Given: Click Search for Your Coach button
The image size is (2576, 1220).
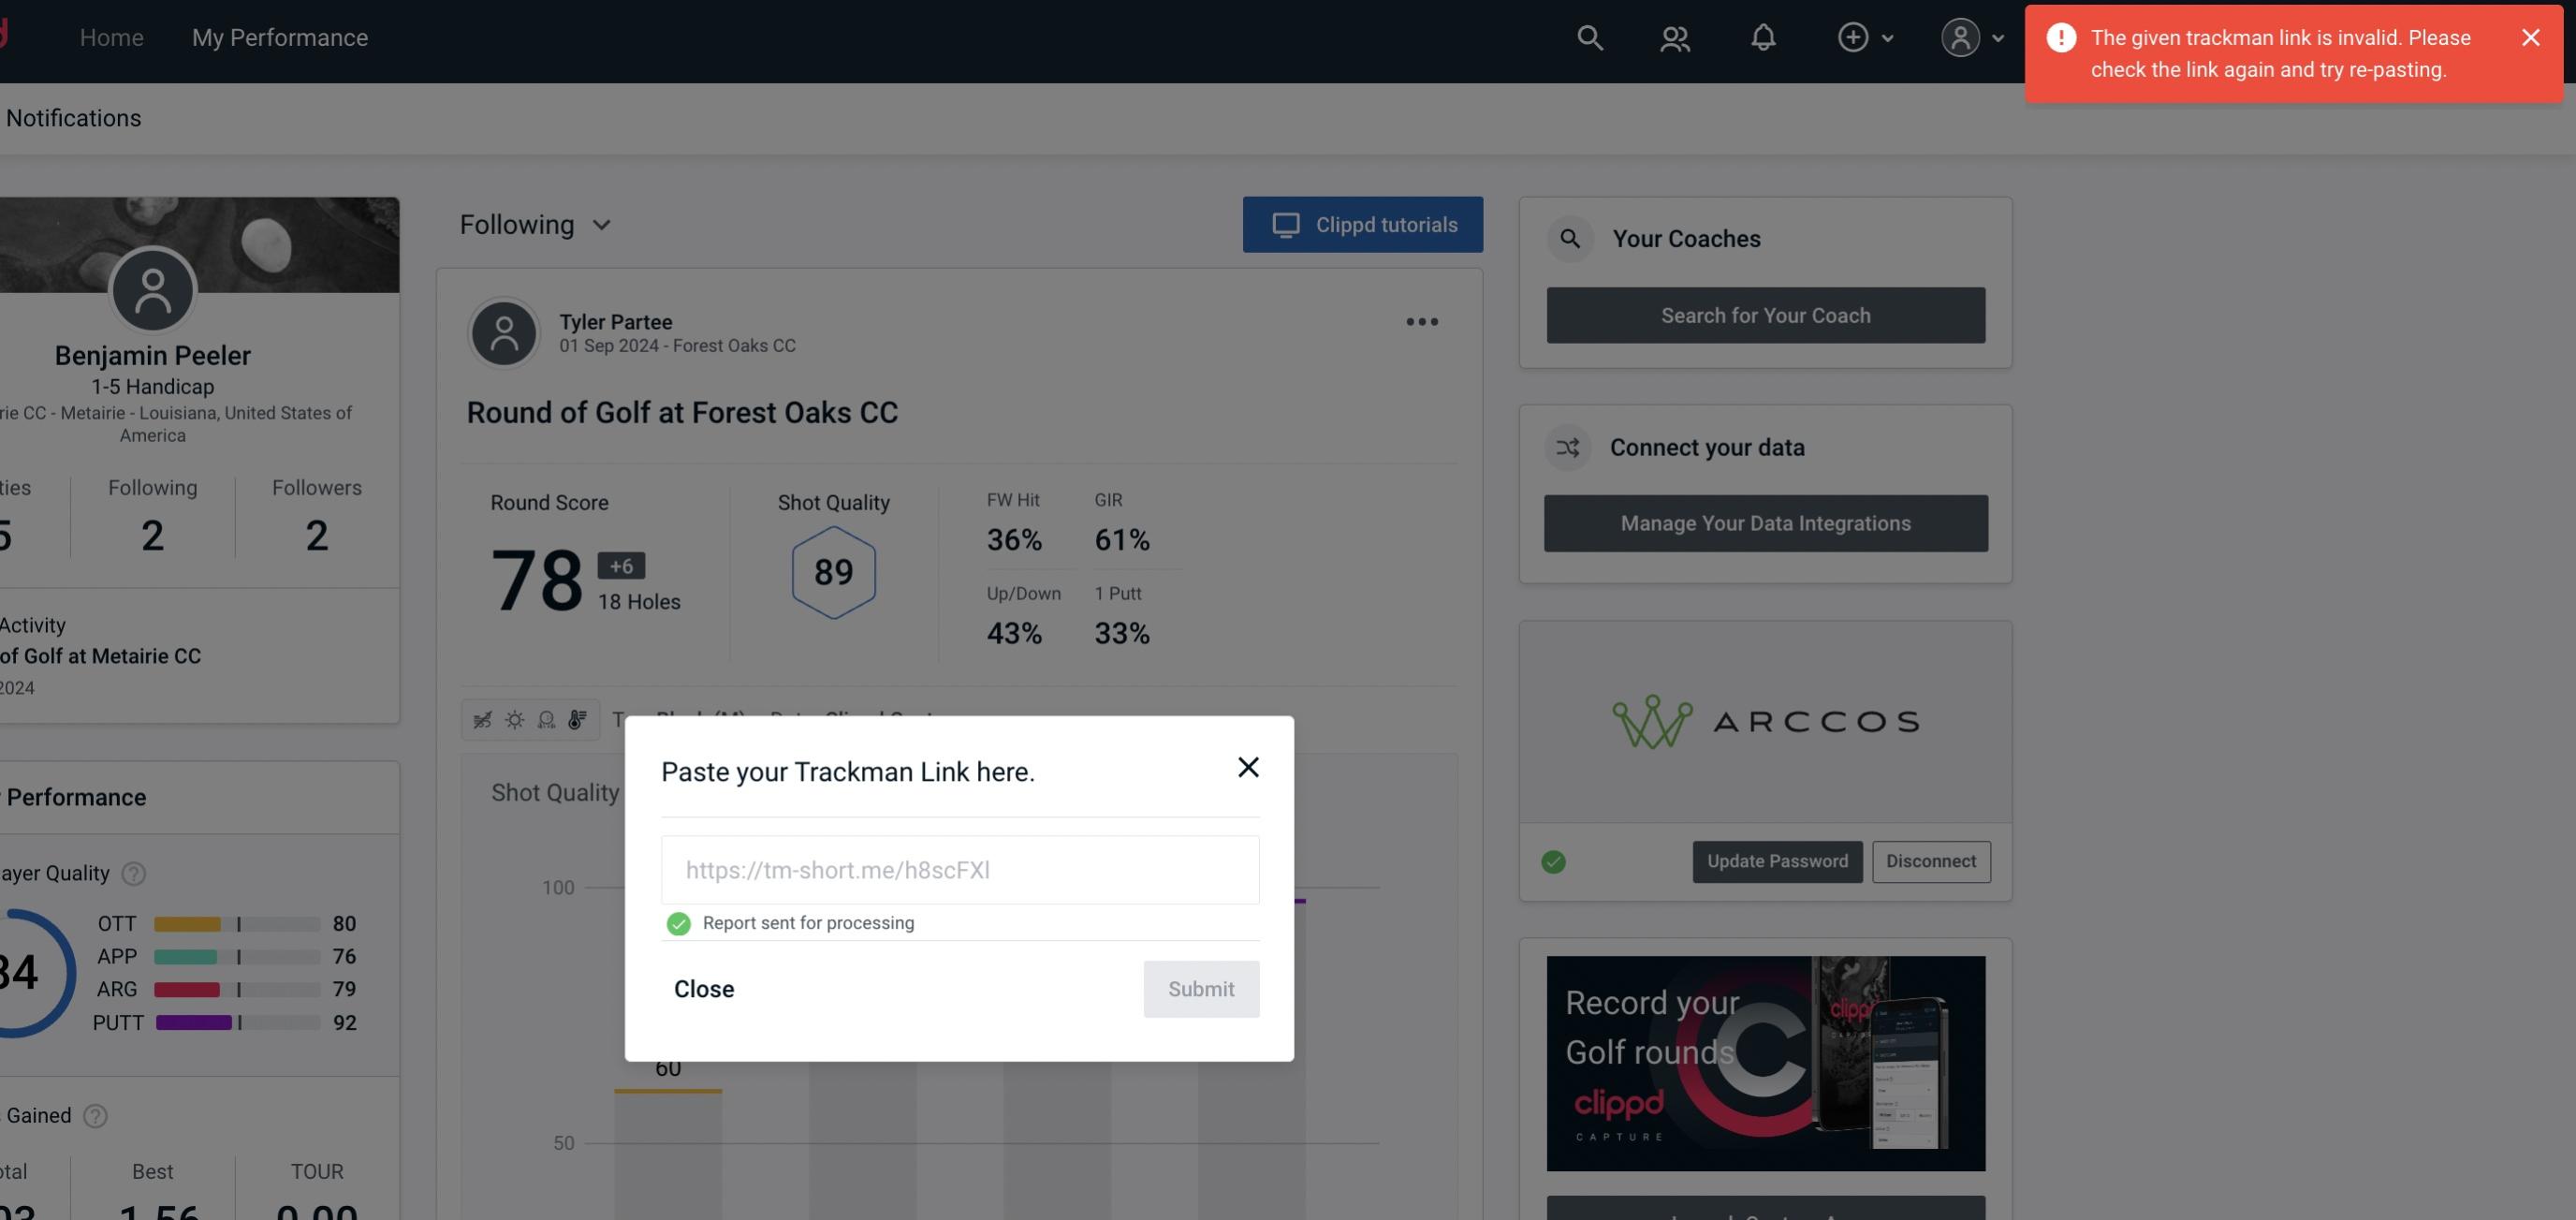Looking at the screenshot, I should click(1766, 316).
